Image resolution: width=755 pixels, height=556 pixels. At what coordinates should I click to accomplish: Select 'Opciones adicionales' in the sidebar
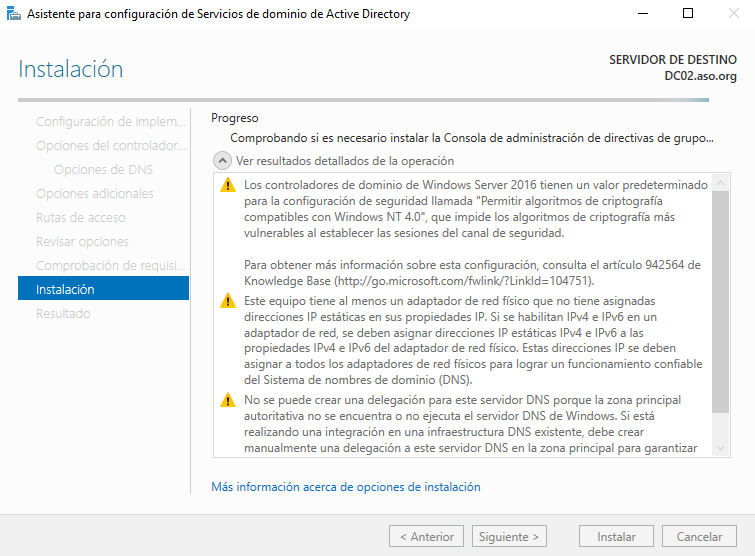tap(94, 193)
